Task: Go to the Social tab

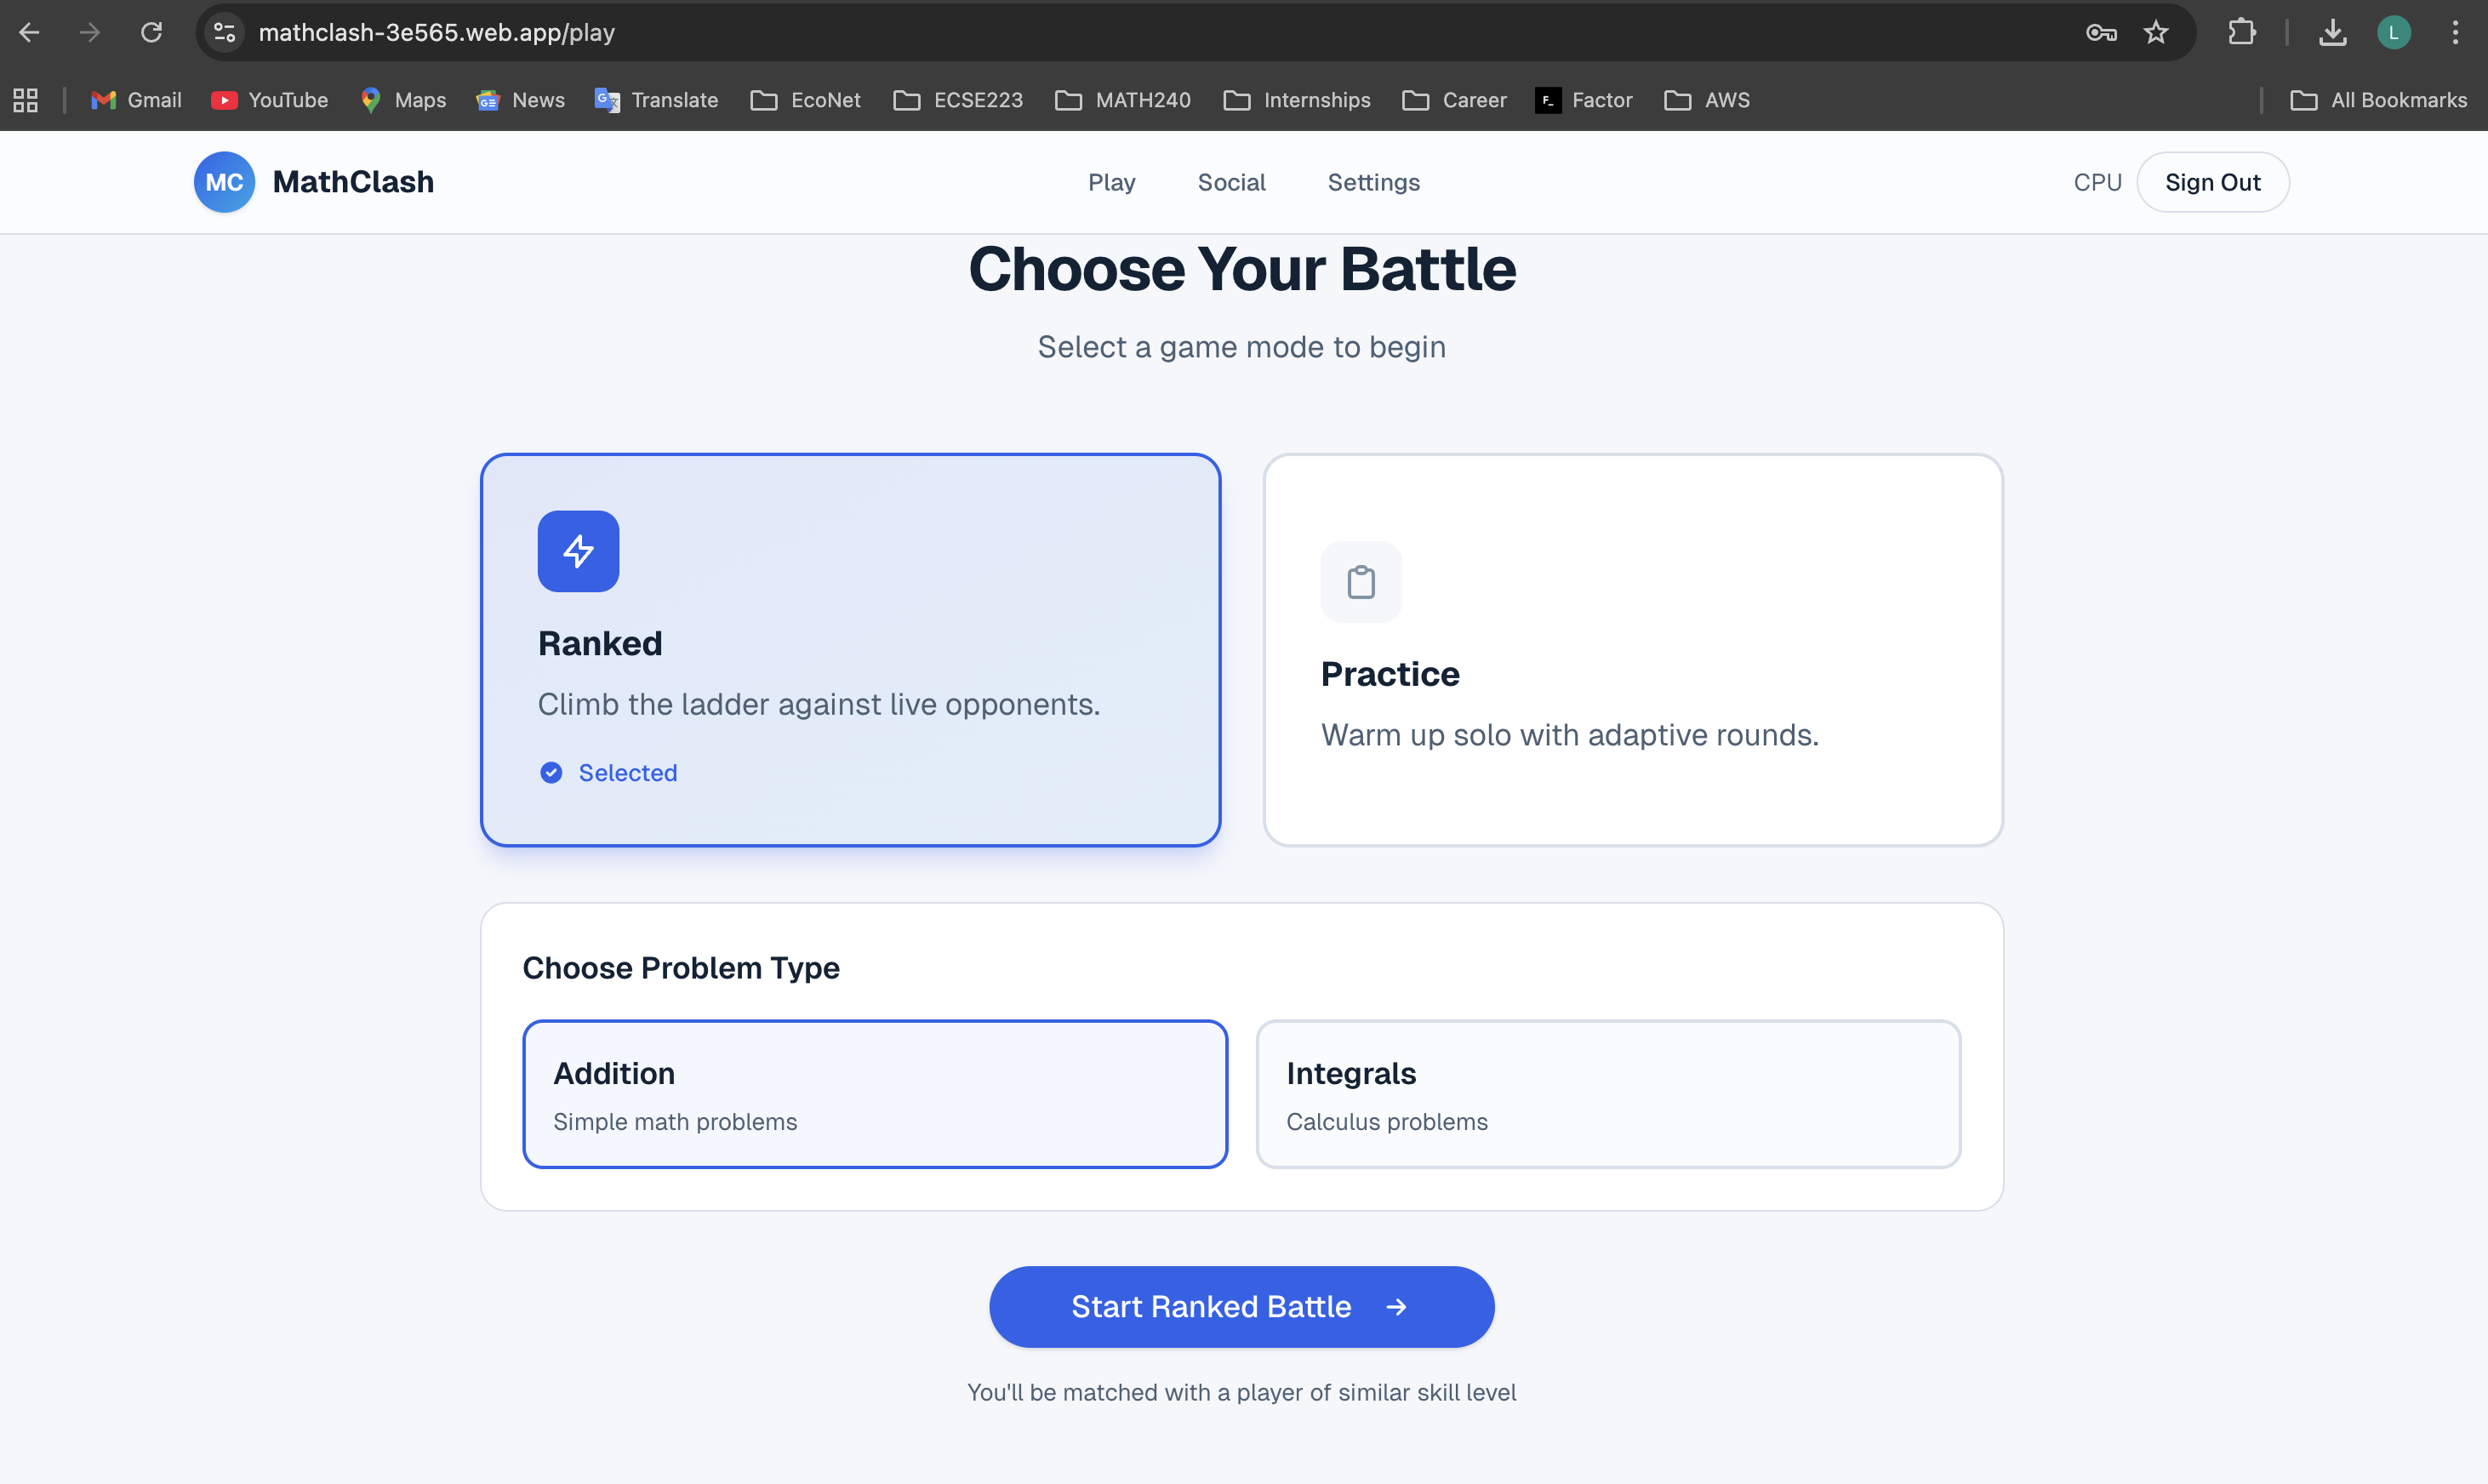Action: (x=1231, y=182)
